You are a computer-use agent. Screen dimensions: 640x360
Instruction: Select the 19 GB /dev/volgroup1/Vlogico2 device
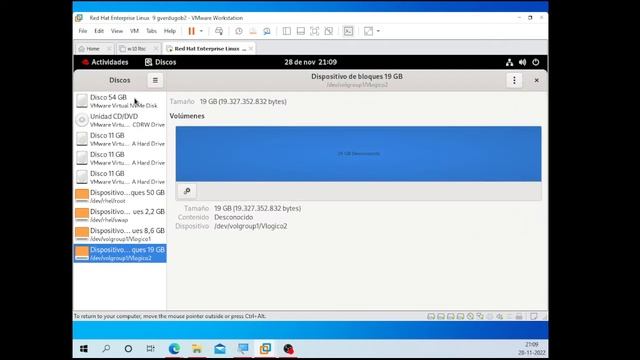(x=120, y=253)
